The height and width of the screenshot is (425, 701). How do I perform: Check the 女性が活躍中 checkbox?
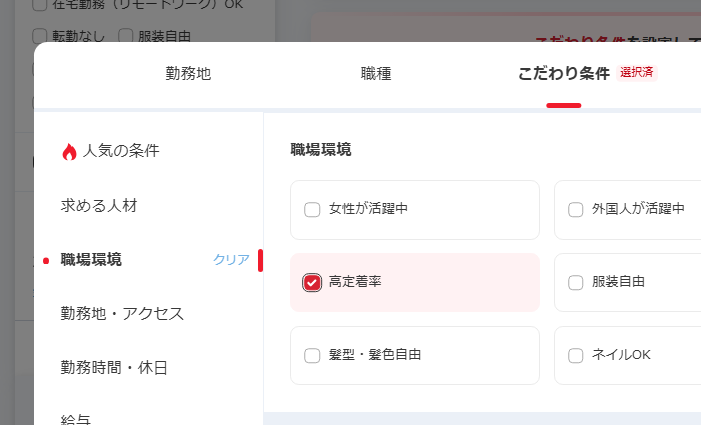coord(312,210)
